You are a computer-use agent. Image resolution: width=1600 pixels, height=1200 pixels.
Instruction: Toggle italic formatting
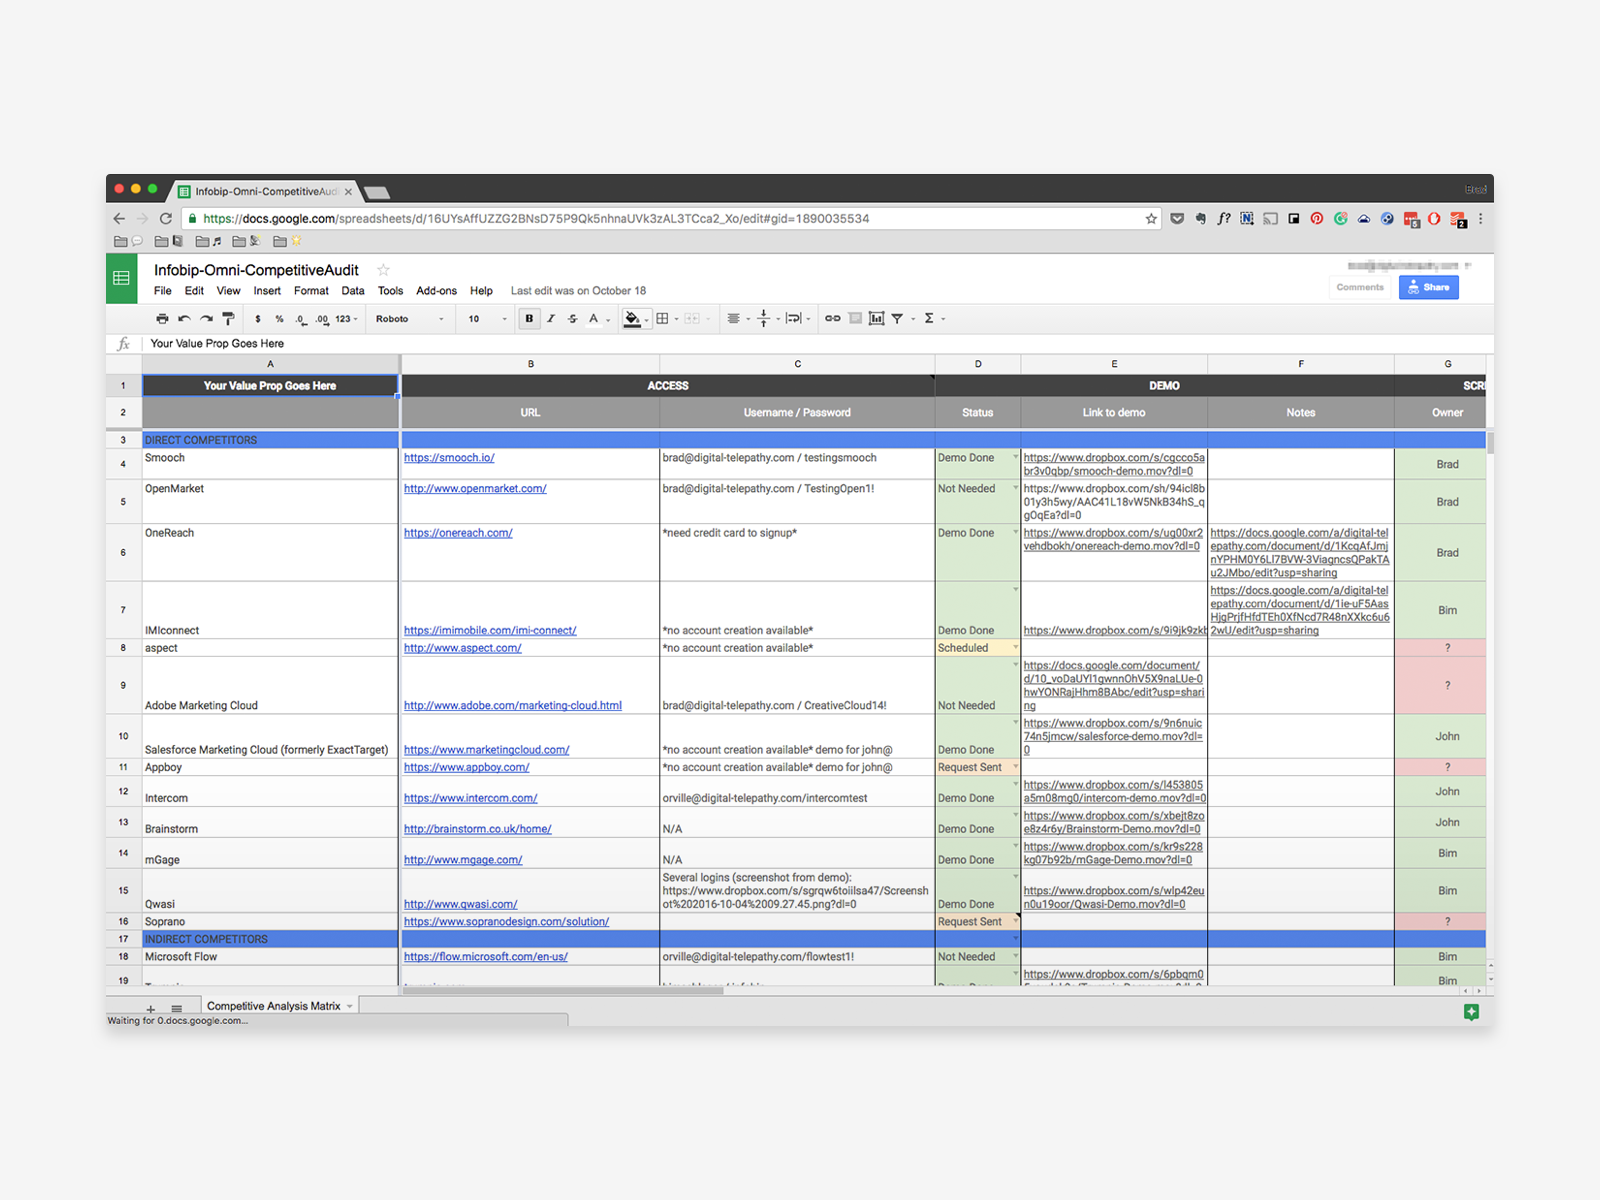point(551,319)
